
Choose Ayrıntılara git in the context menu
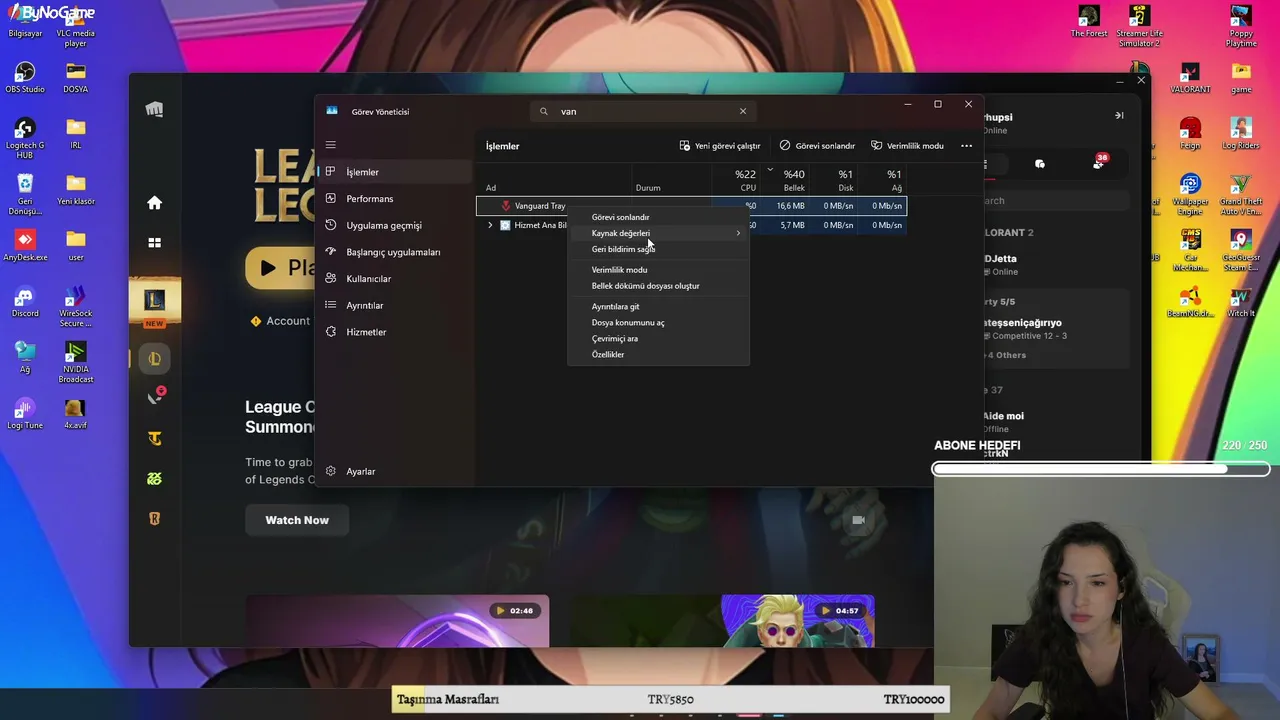[658, 307]
